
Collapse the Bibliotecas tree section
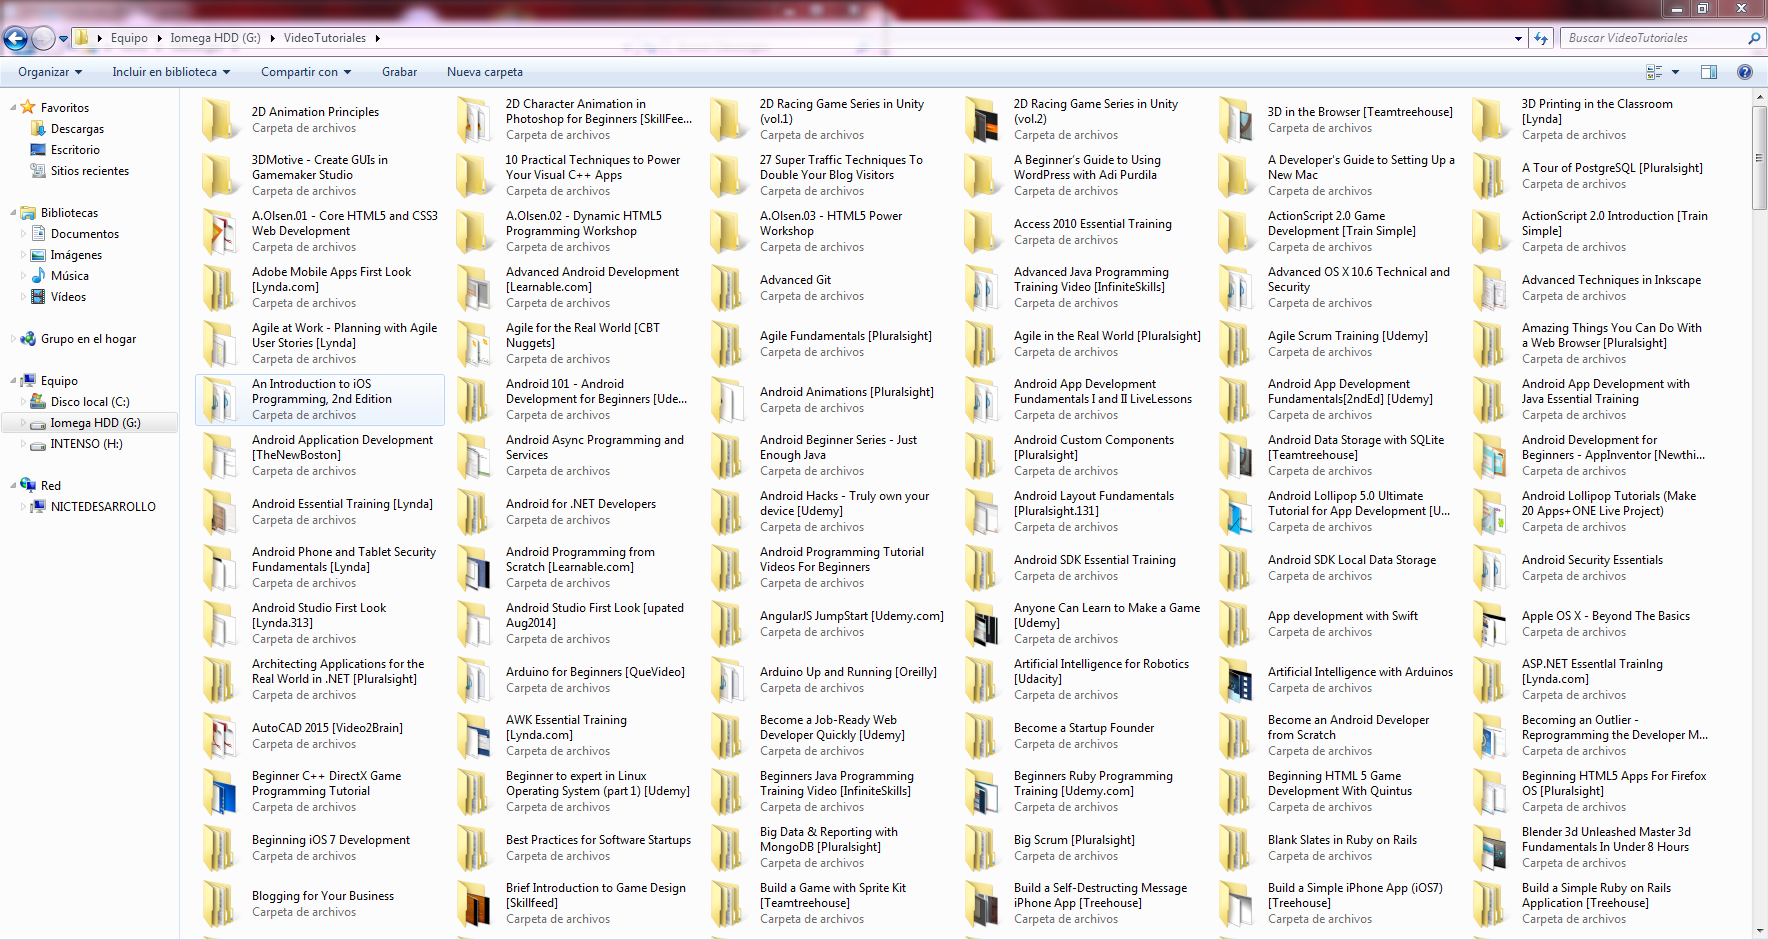[x=13, y=213]
